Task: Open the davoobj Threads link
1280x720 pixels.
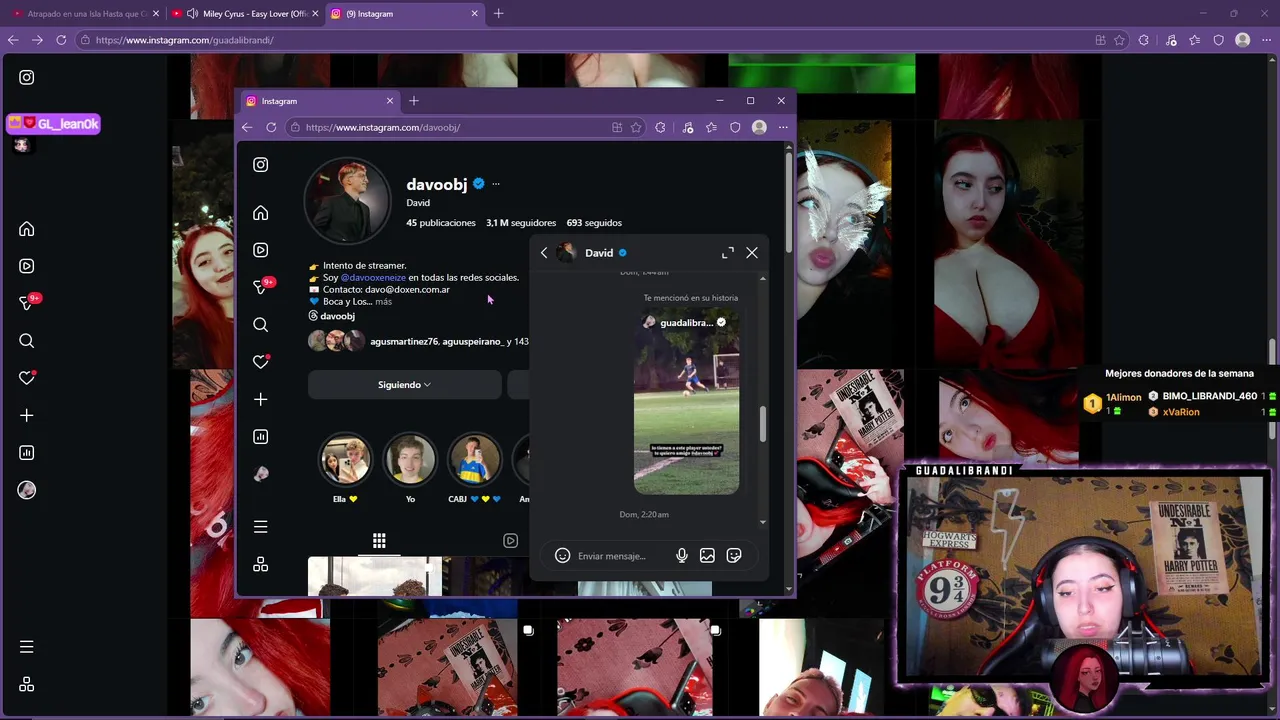Action: pos(332,316)
